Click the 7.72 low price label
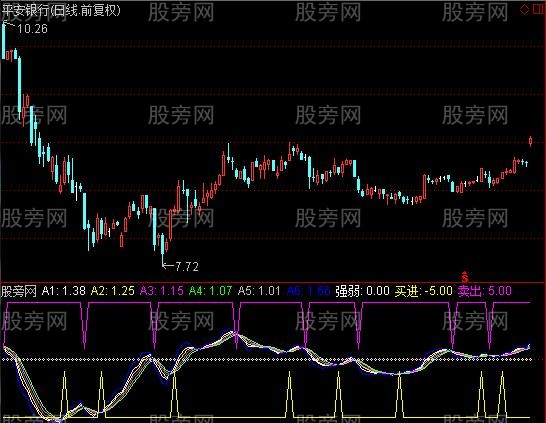 (x=187, y=267)
